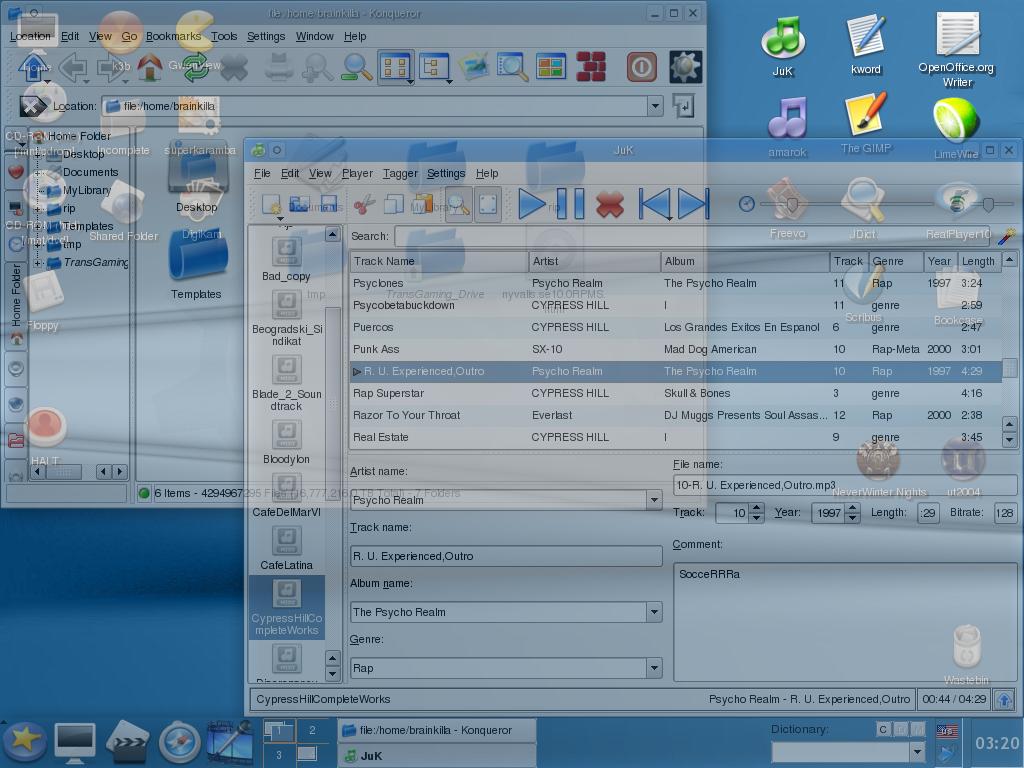Viewport: 1024px width, 768px height.
Task: Click the compass icon on the panel
Action: click(x=179, y=742)
